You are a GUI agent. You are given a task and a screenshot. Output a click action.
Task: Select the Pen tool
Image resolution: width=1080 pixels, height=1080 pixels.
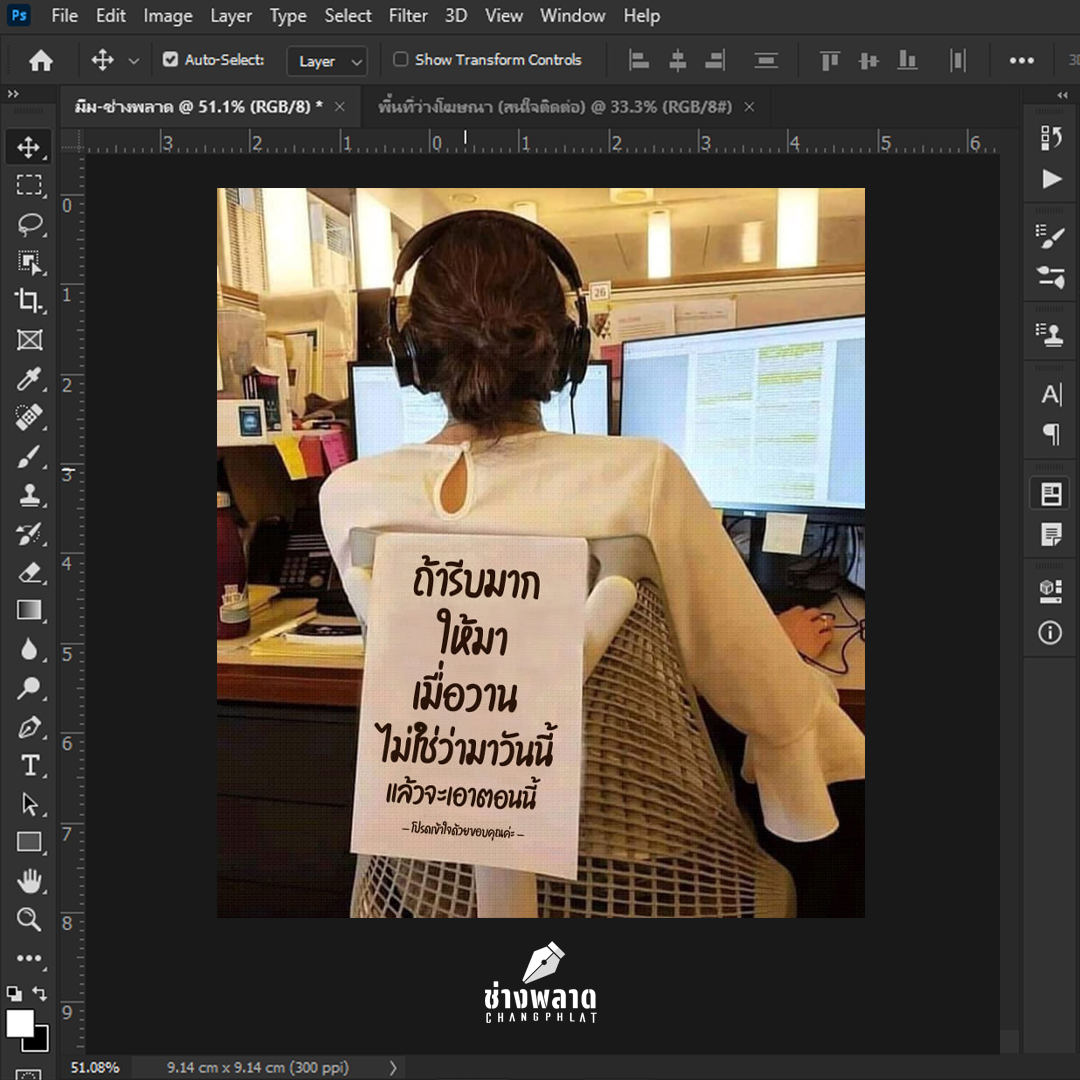28,727
